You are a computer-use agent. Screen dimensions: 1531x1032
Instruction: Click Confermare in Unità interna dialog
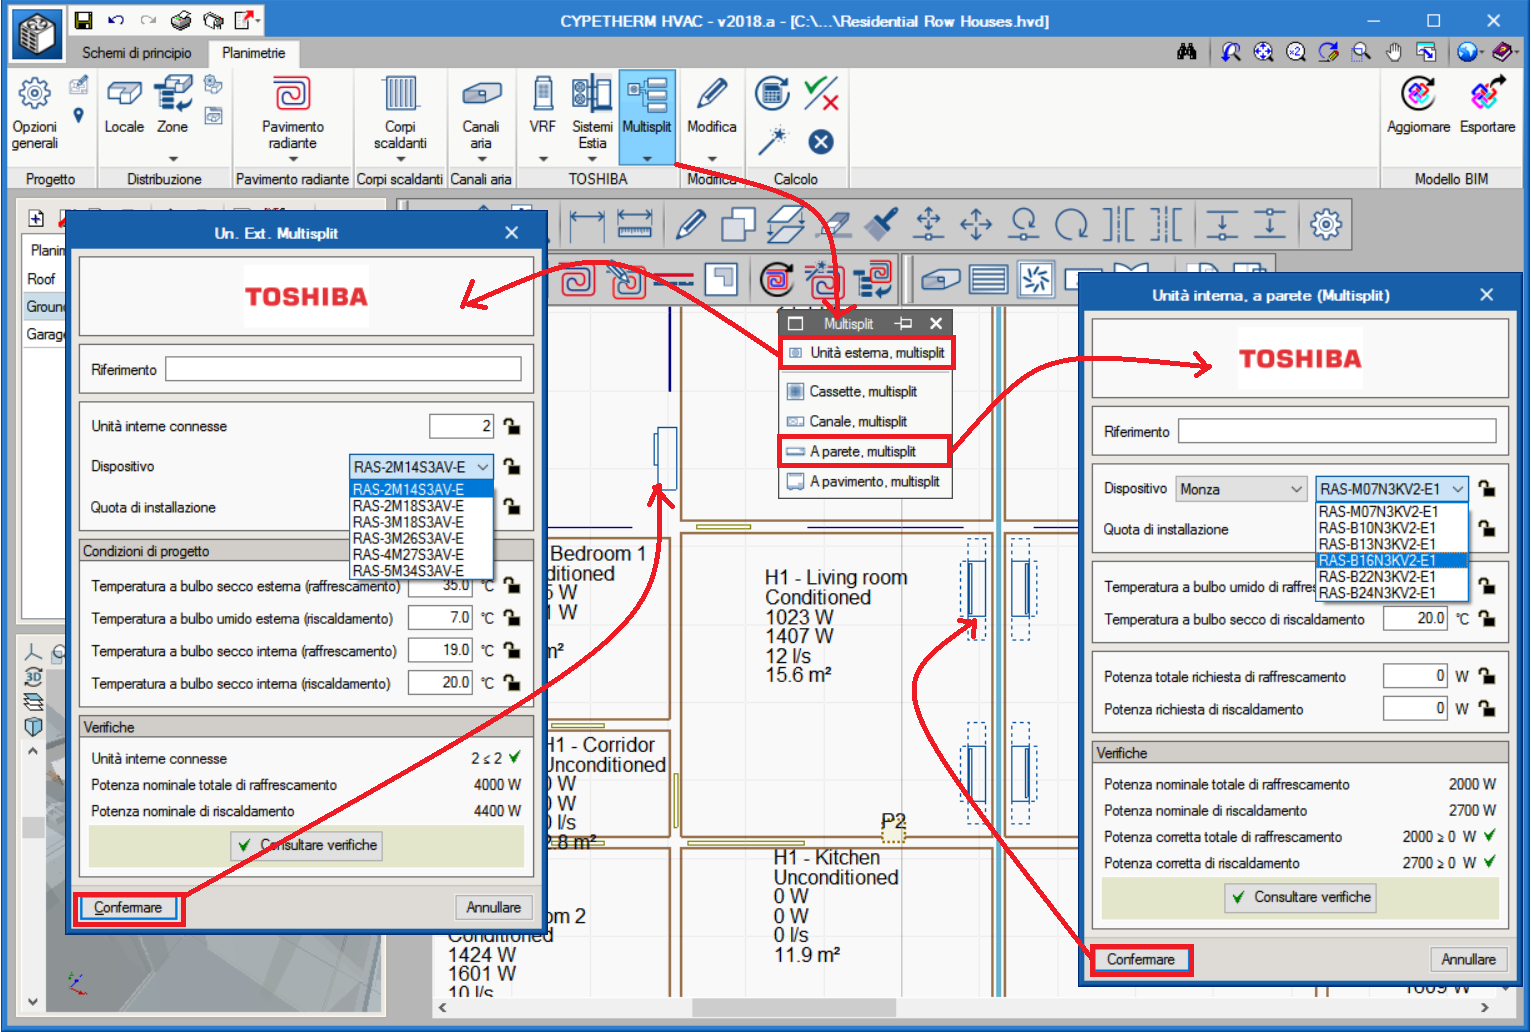pos(1141,959)
